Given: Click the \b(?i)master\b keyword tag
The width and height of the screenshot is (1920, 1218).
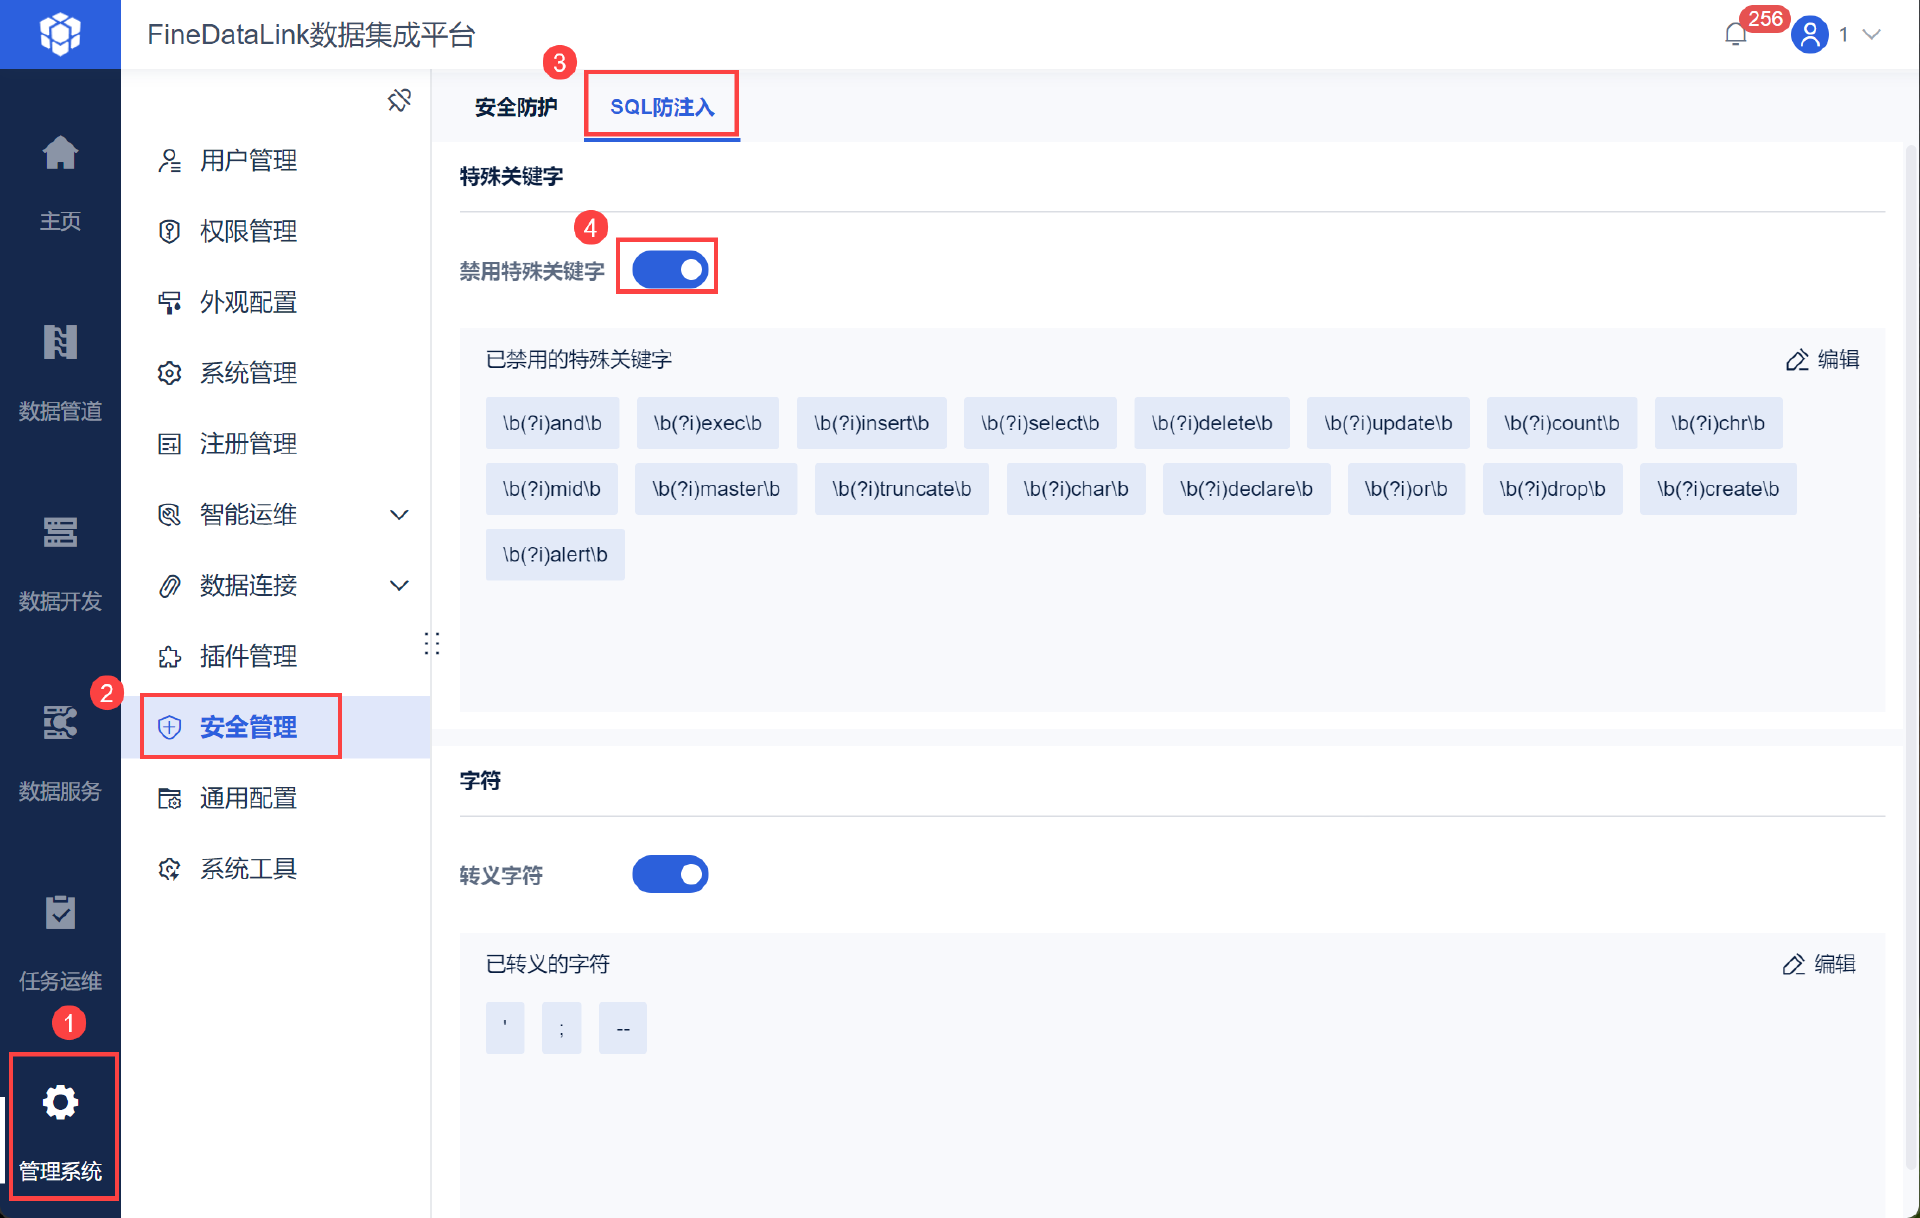Looking at the screenshot, I should coord(716,489).
